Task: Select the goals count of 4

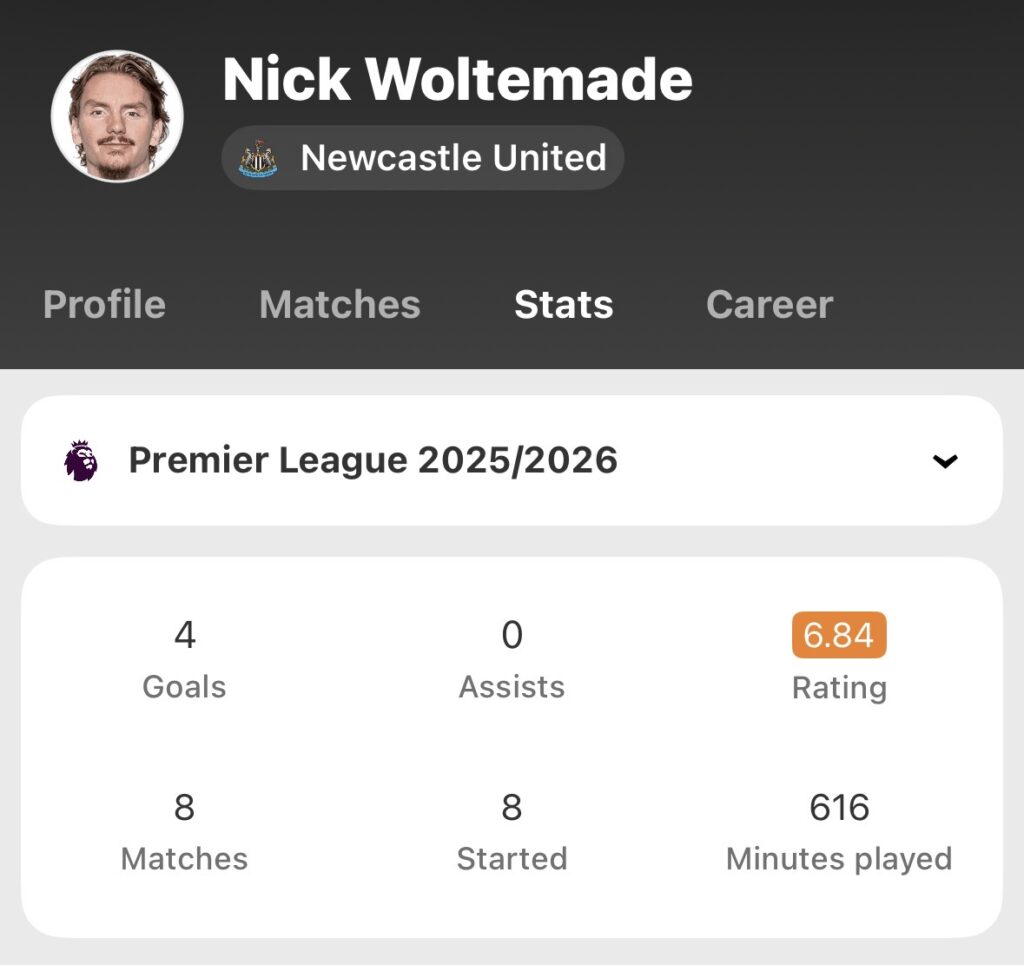Action: click(x=184, y=635)
